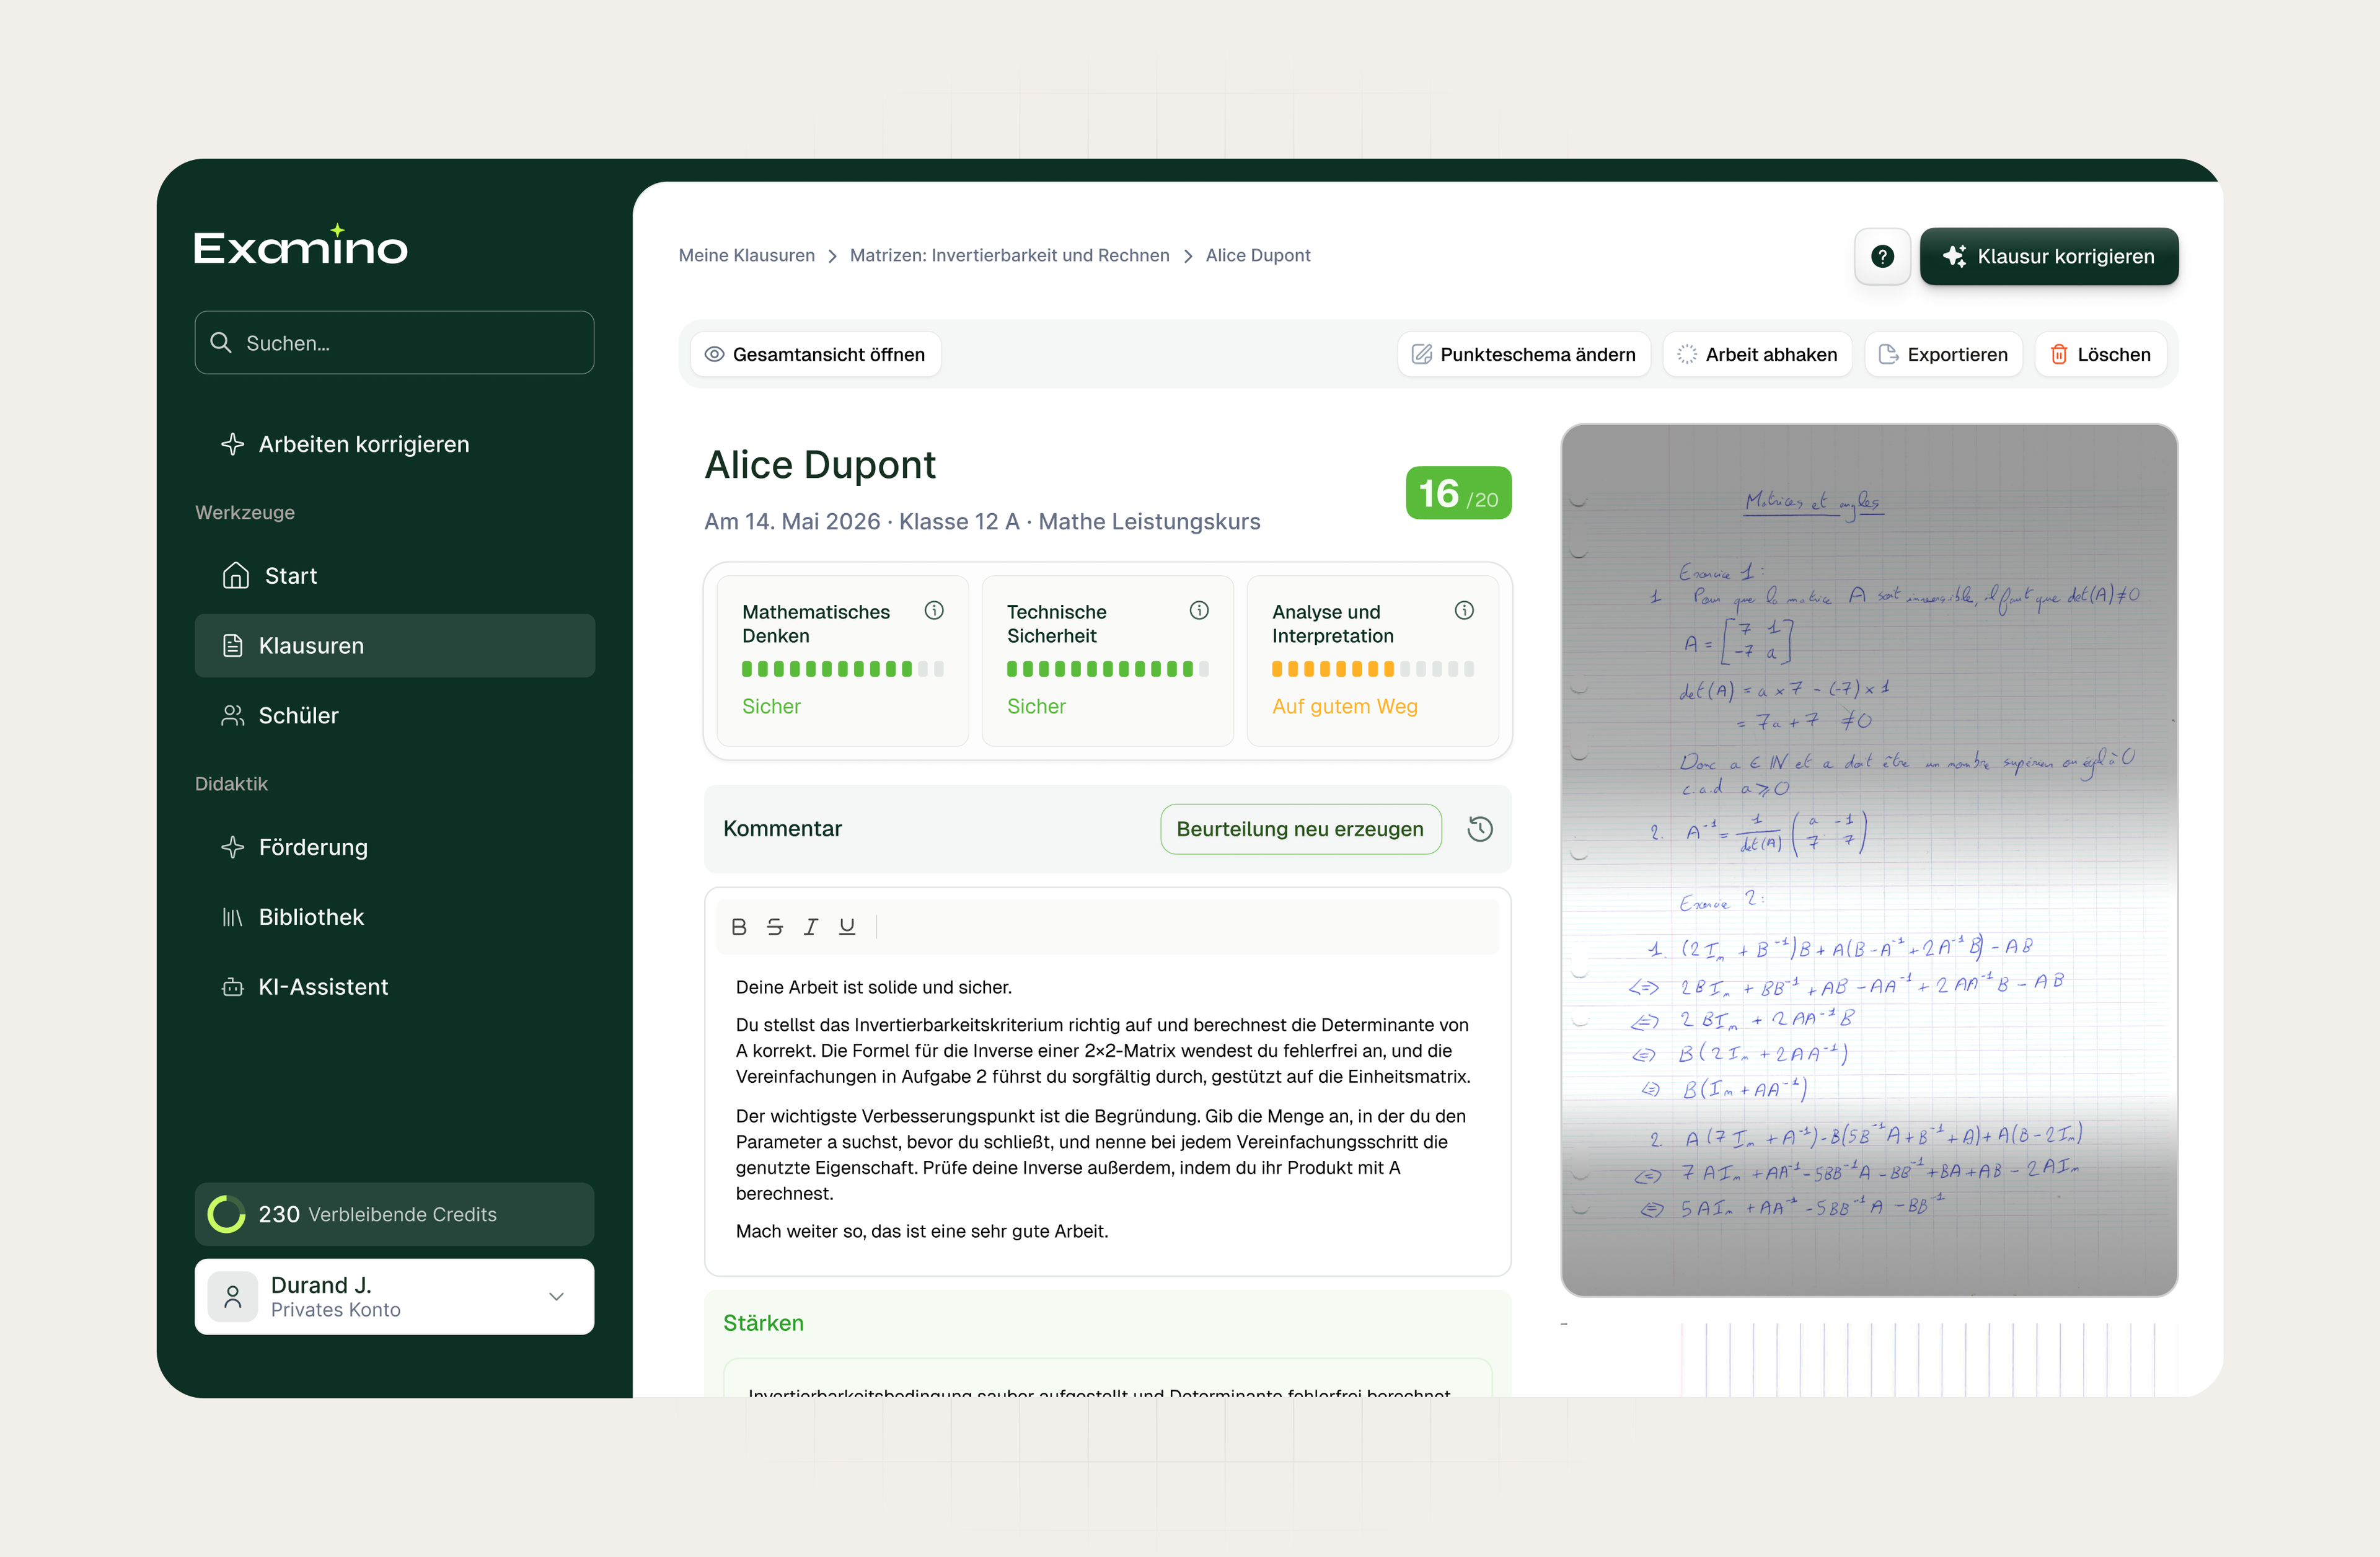Click the Kommentar heading
Screen dimensions: 2380x1557
[x=782, y=829]
